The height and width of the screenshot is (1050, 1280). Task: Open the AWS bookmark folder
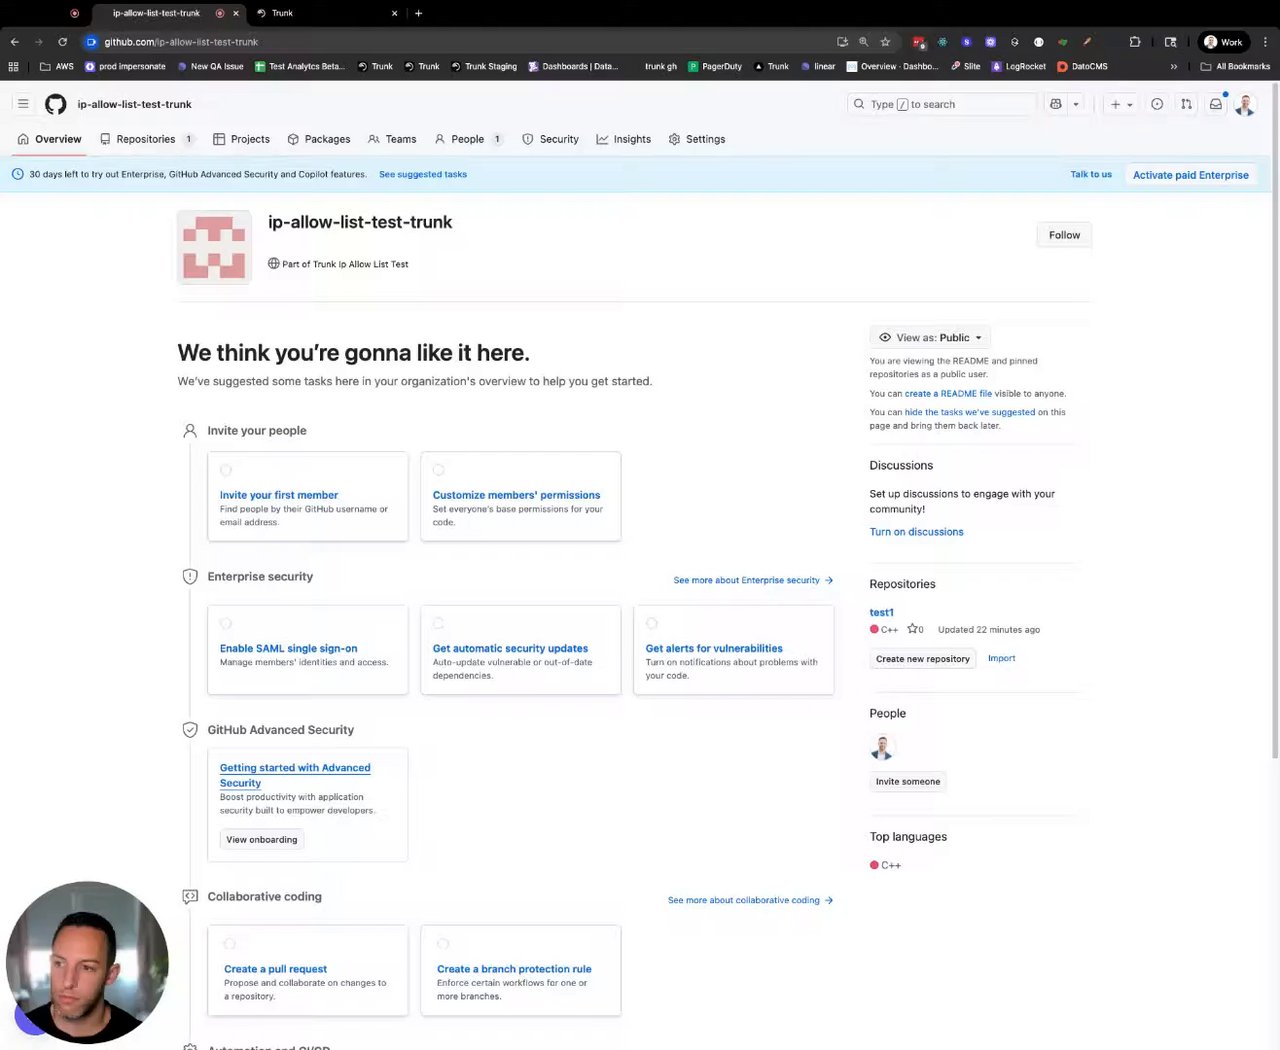(x=57, y=67)
